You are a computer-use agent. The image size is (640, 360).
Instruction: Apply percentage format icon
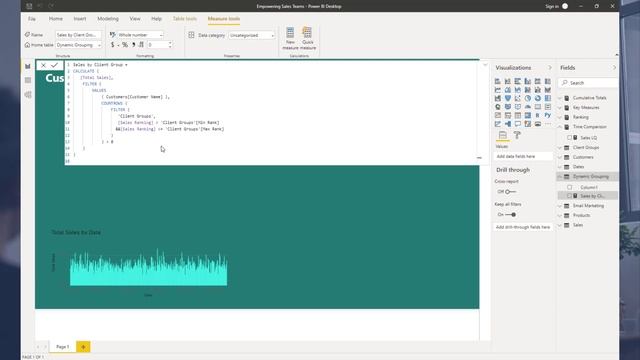[x=125, y=45]
